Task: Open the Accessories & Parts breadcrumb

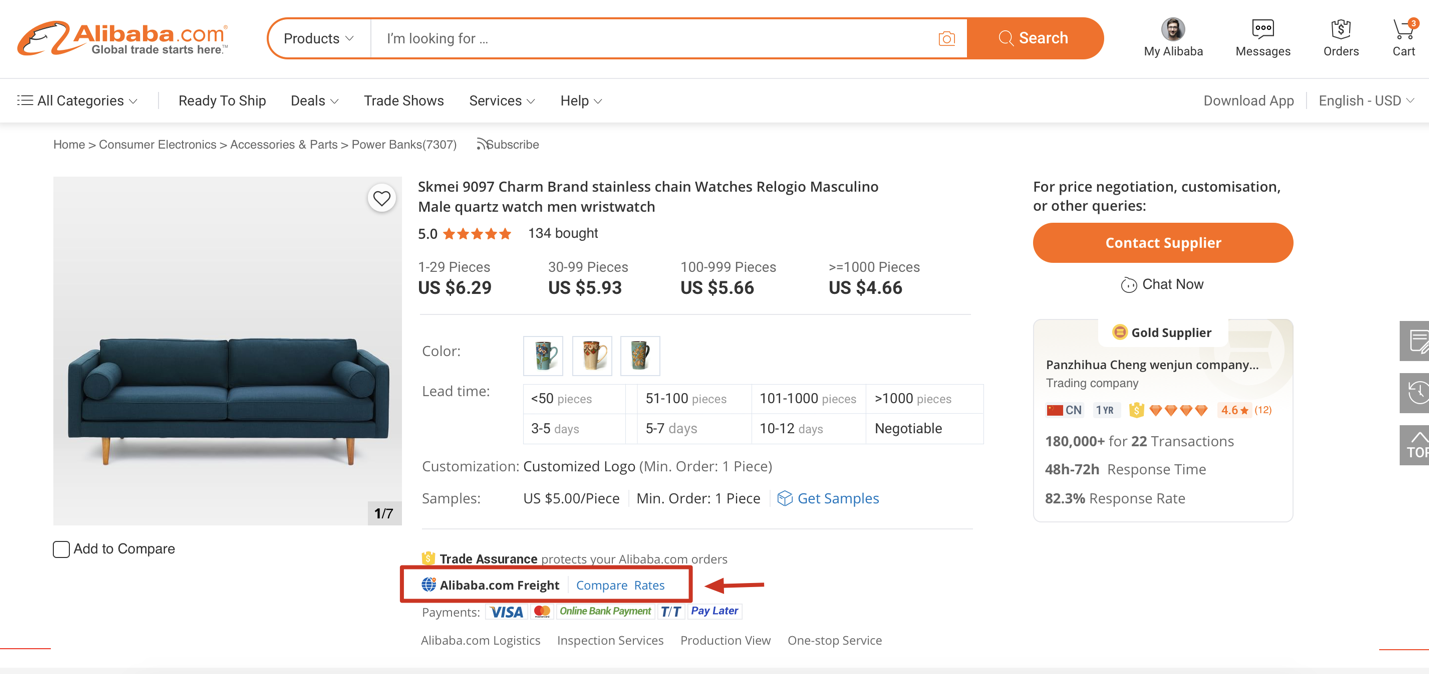Action: pos(284,145)
